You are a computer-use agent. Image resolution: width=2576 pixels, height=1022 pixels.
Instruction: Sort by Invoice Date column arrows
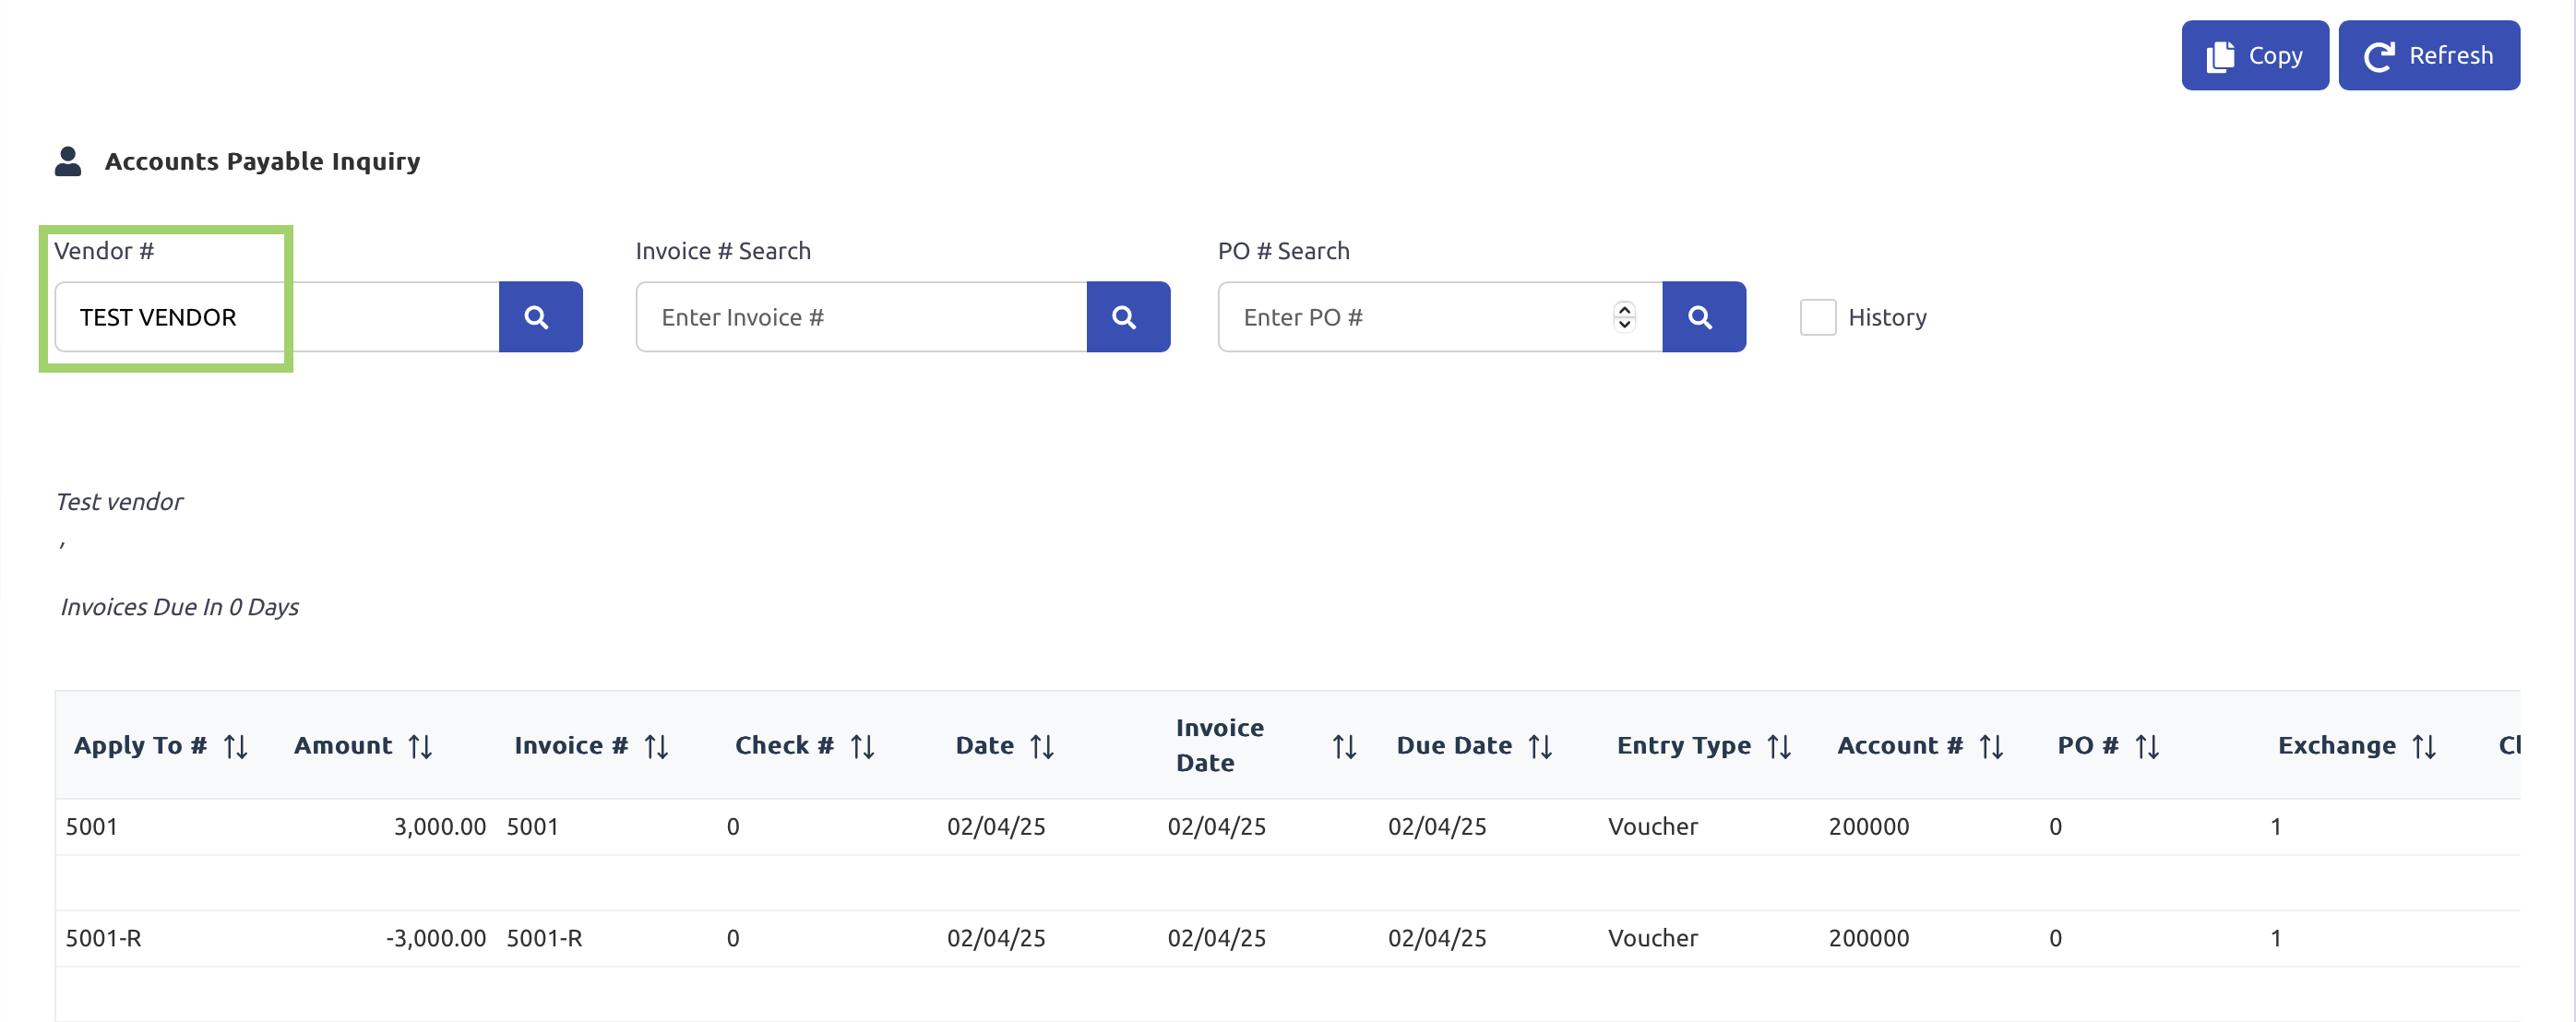point(1344,746)
